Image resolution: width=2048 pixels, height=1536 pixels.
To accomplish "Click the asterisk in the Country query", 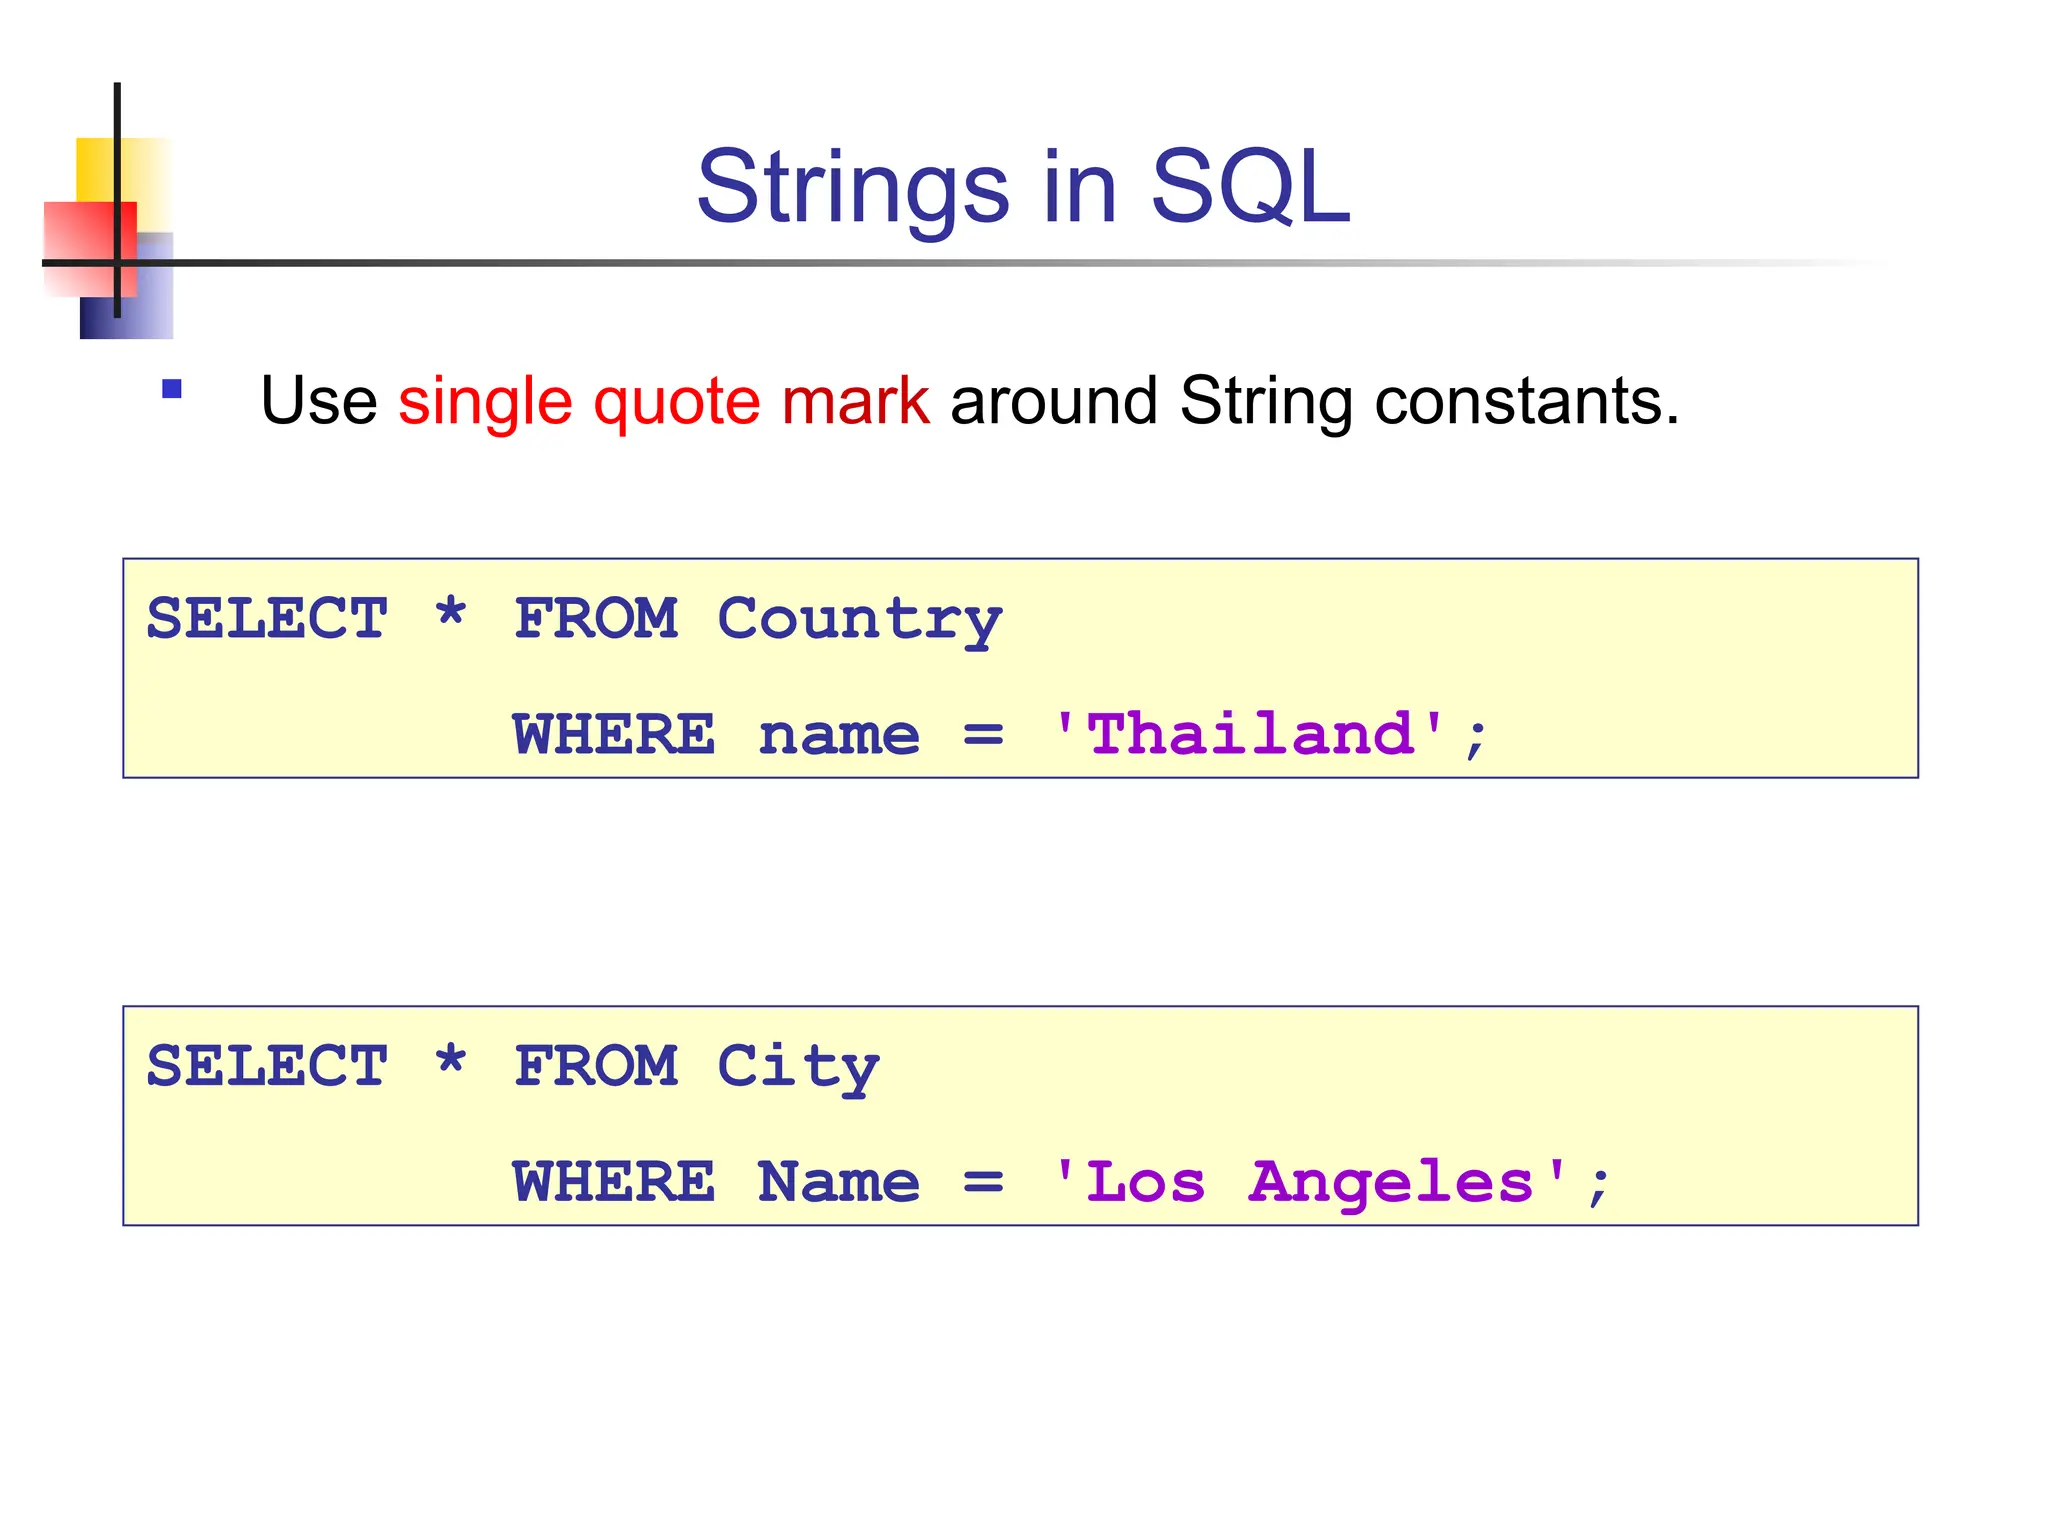I will click(451, 611).
